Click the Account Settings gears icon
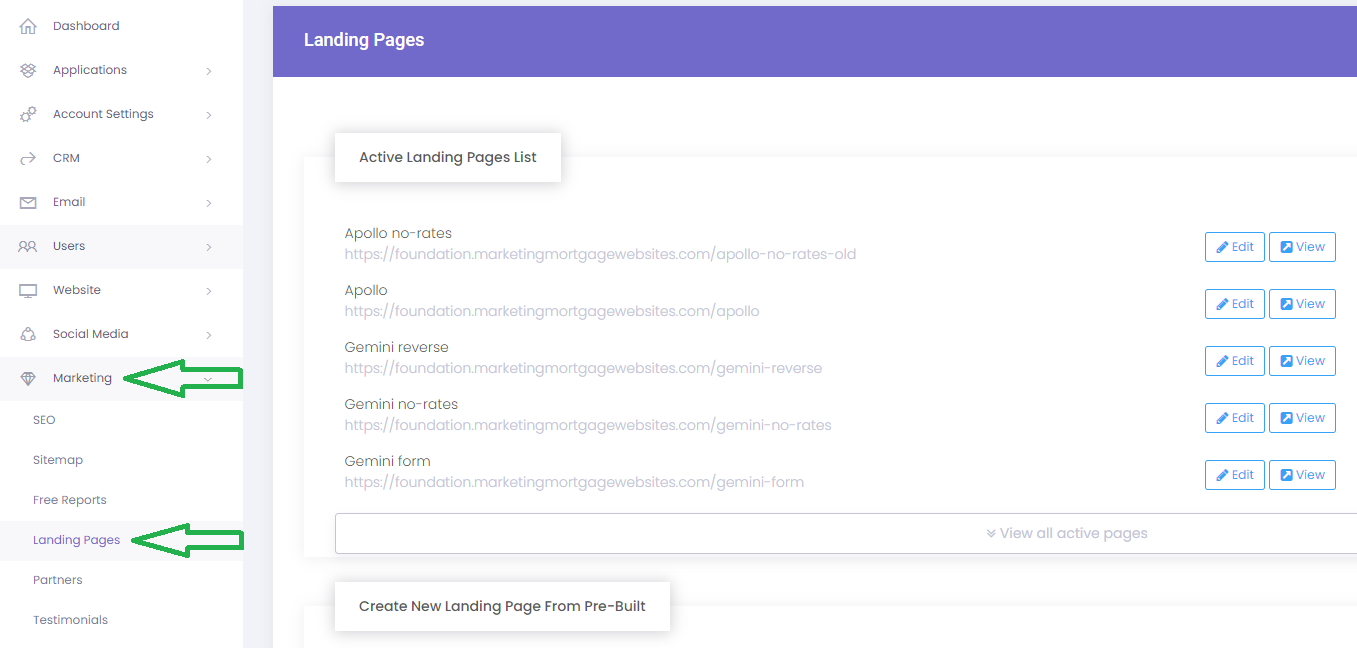 tap(28, 114)
